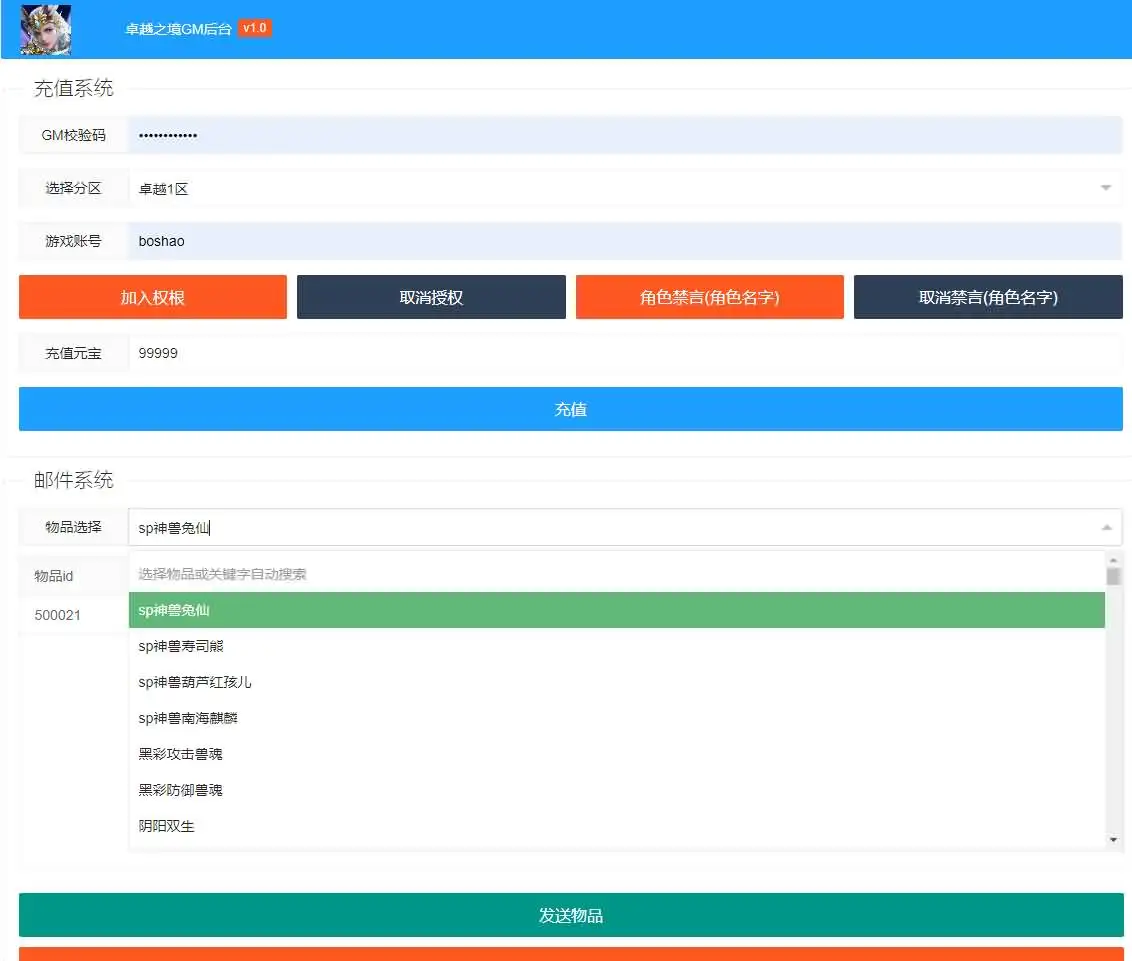
Task: Click the v1.0 version badge
Action: [253, 28]
